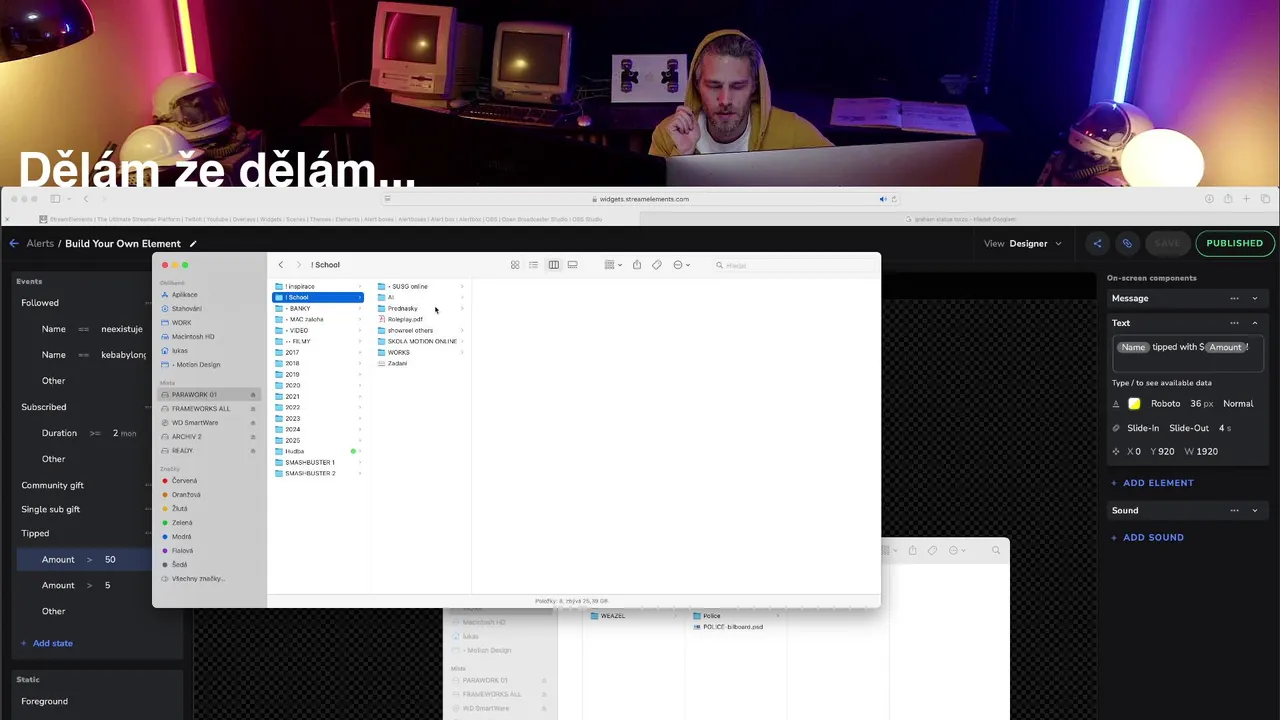Click the tipped message text field

pos(1187,354)
